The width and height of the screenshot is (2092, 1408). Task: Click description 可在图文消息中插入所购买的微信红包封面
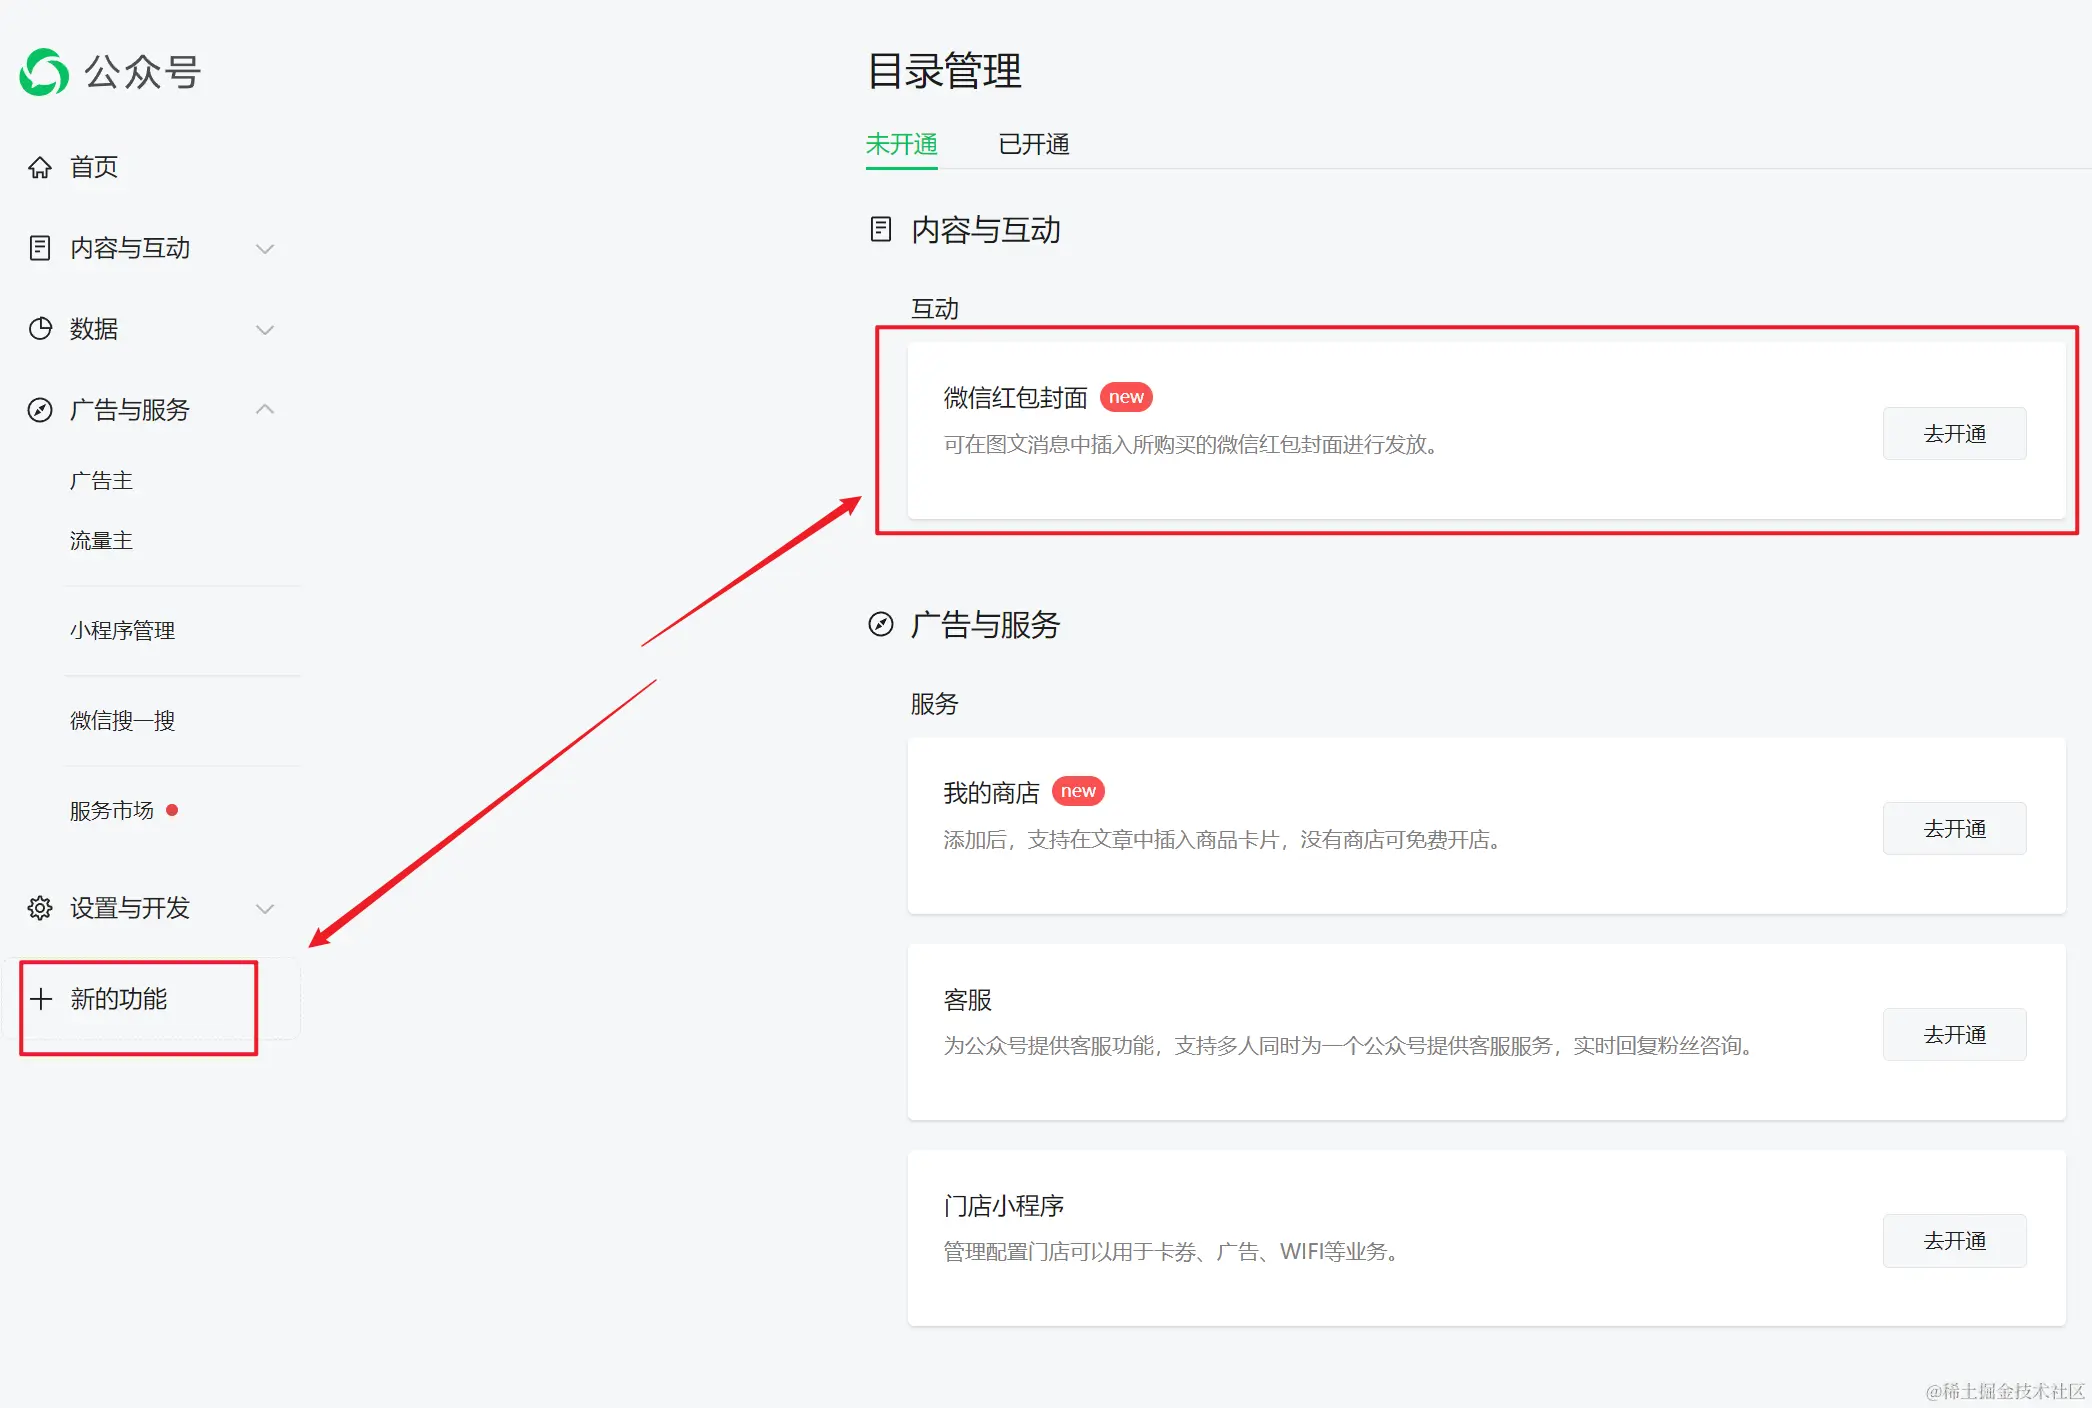tap(1193, 445)
